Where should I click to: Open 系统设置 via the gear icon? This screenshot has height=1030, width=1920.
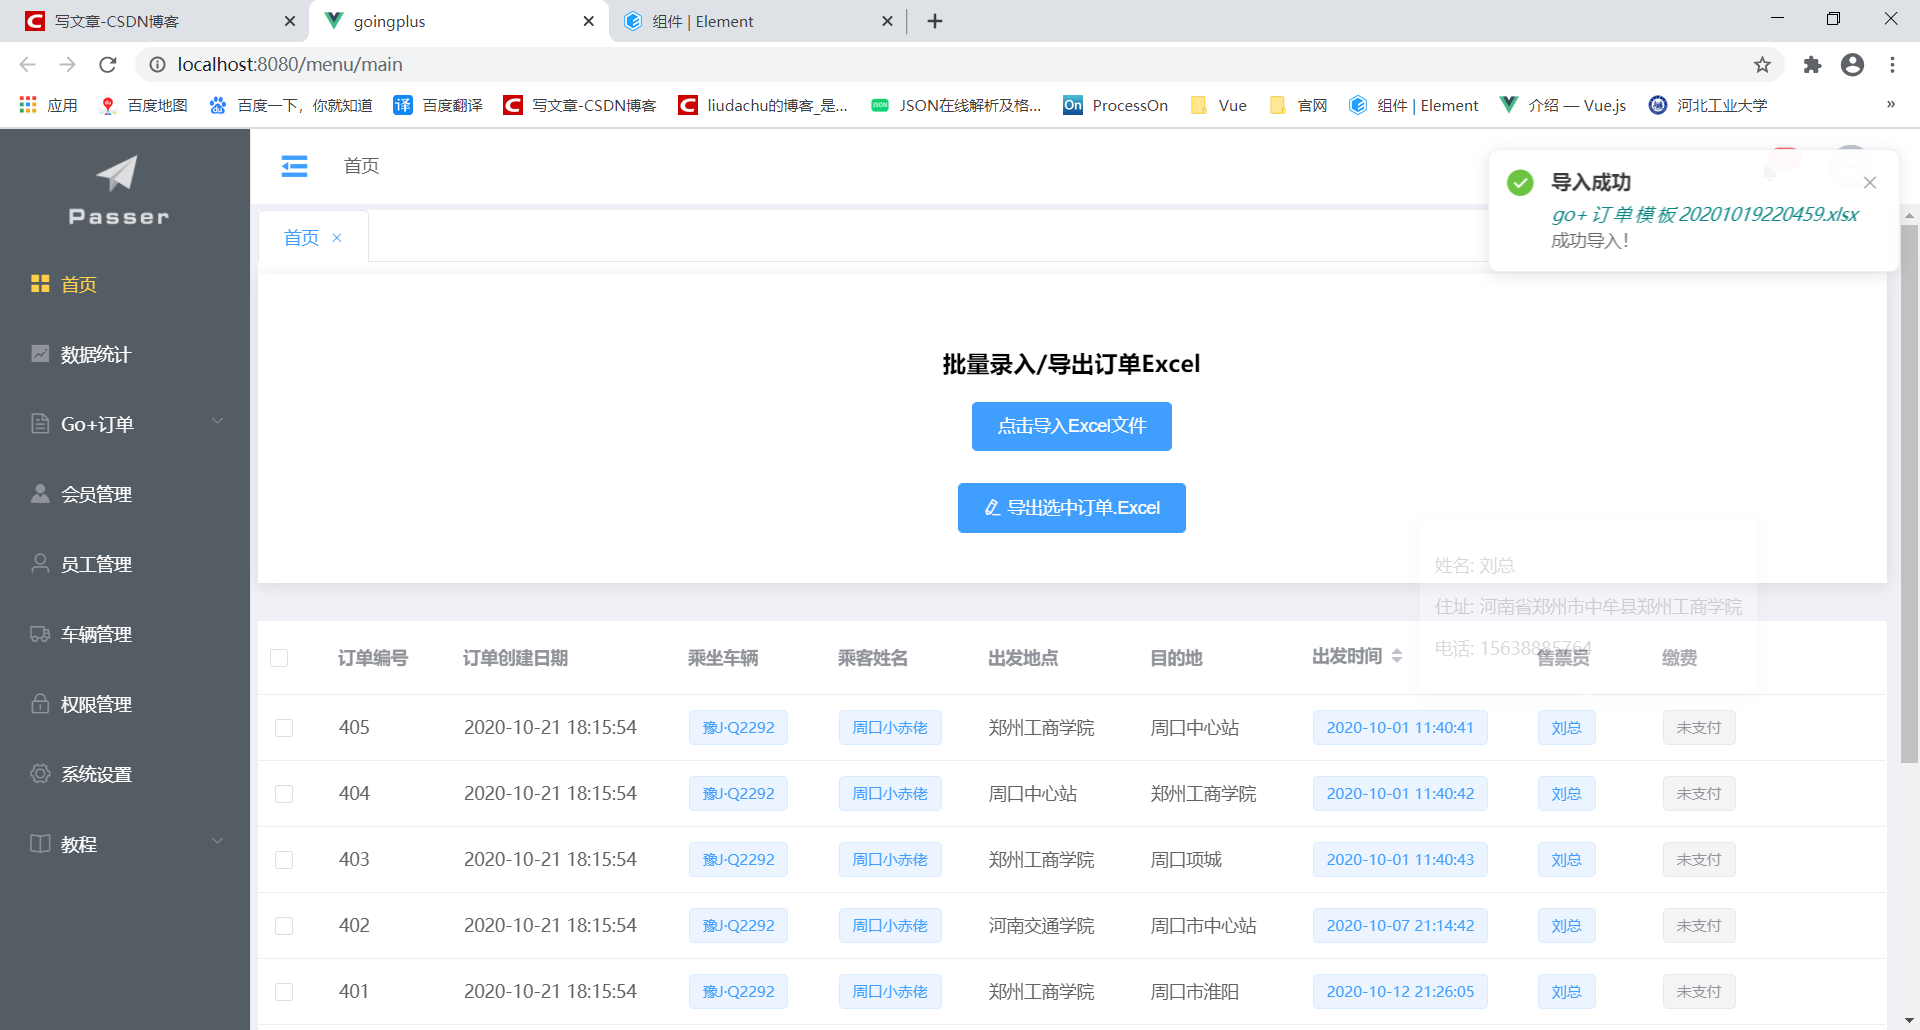(x=40, y=773)
